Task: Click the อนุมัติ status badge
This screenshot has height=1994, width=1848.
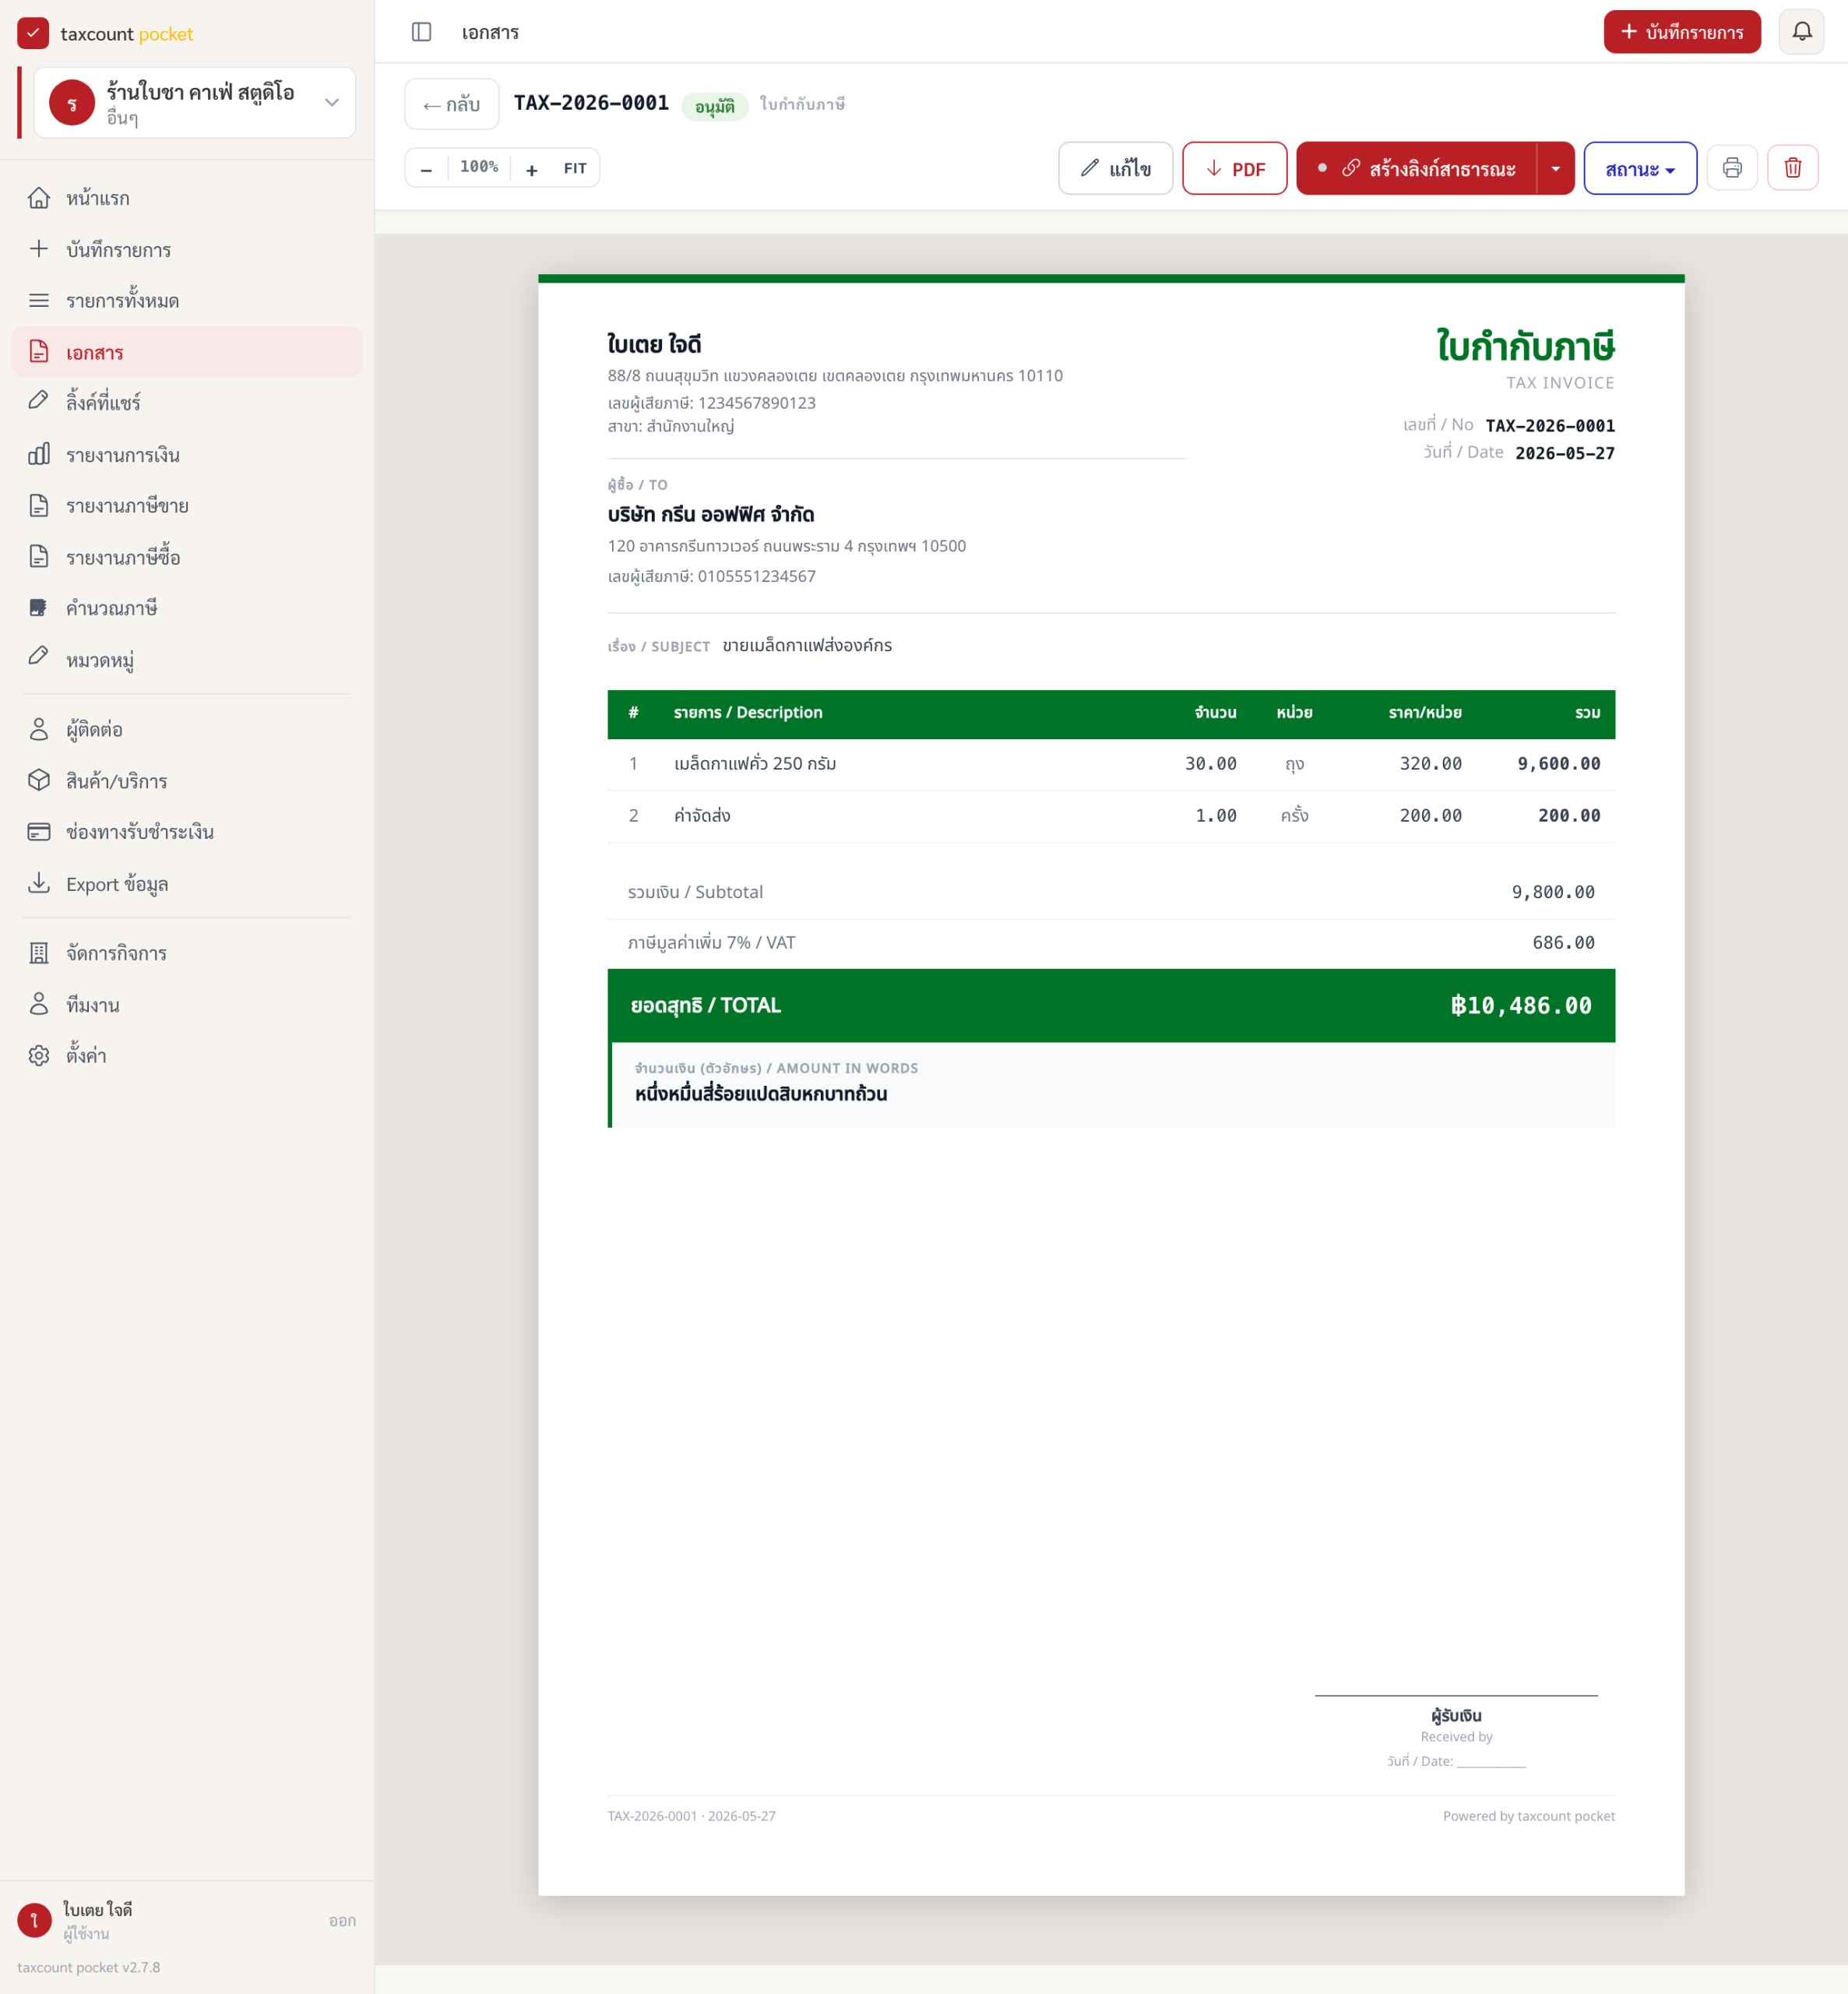Action: pos(714,106)
